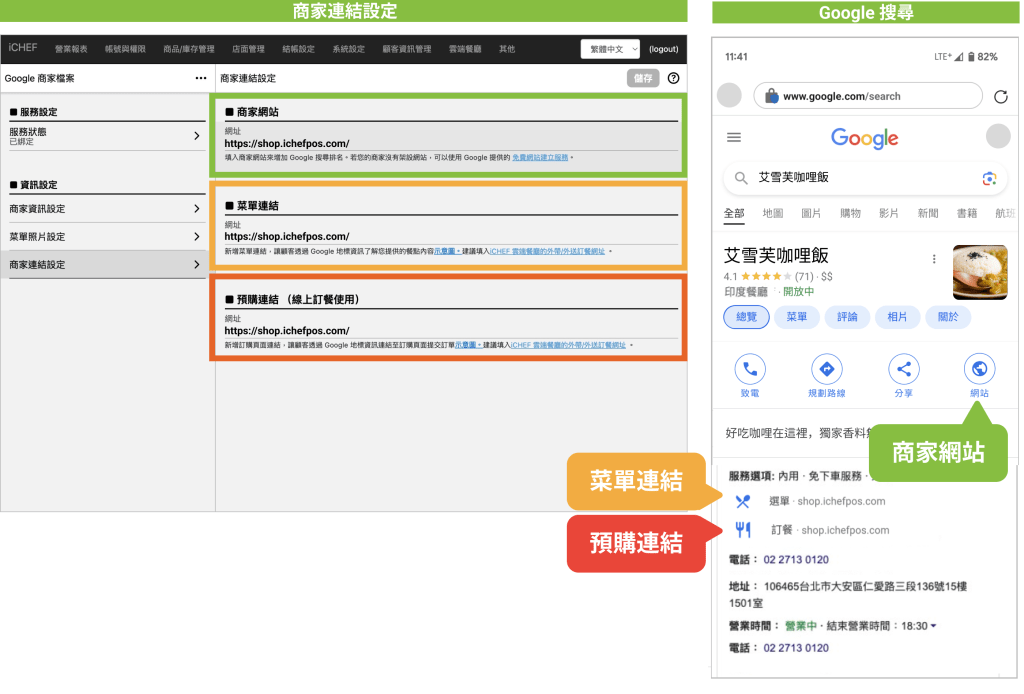Image resolution: width=1024 pixels, height=694 pixels.
Task: Tap the 分享 share icon
Action: click(903, 369)
